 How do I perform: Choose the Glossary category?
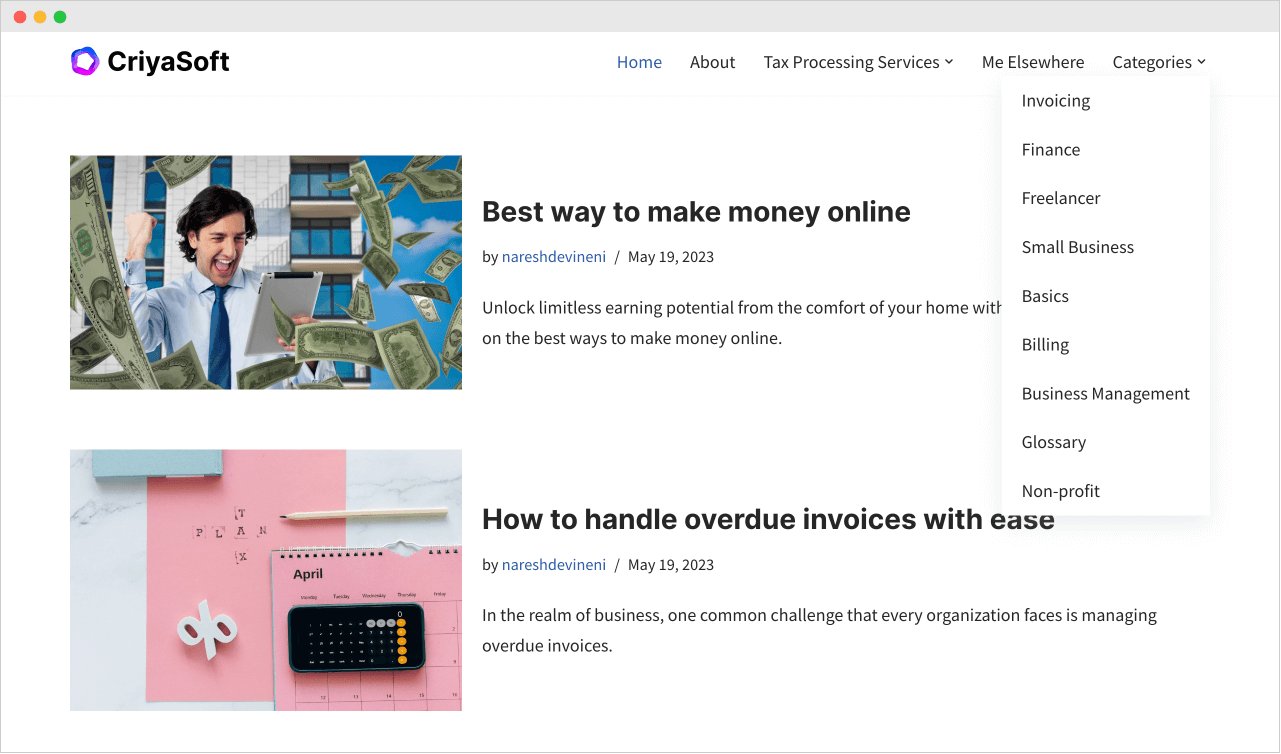(x=1053, y=442)
